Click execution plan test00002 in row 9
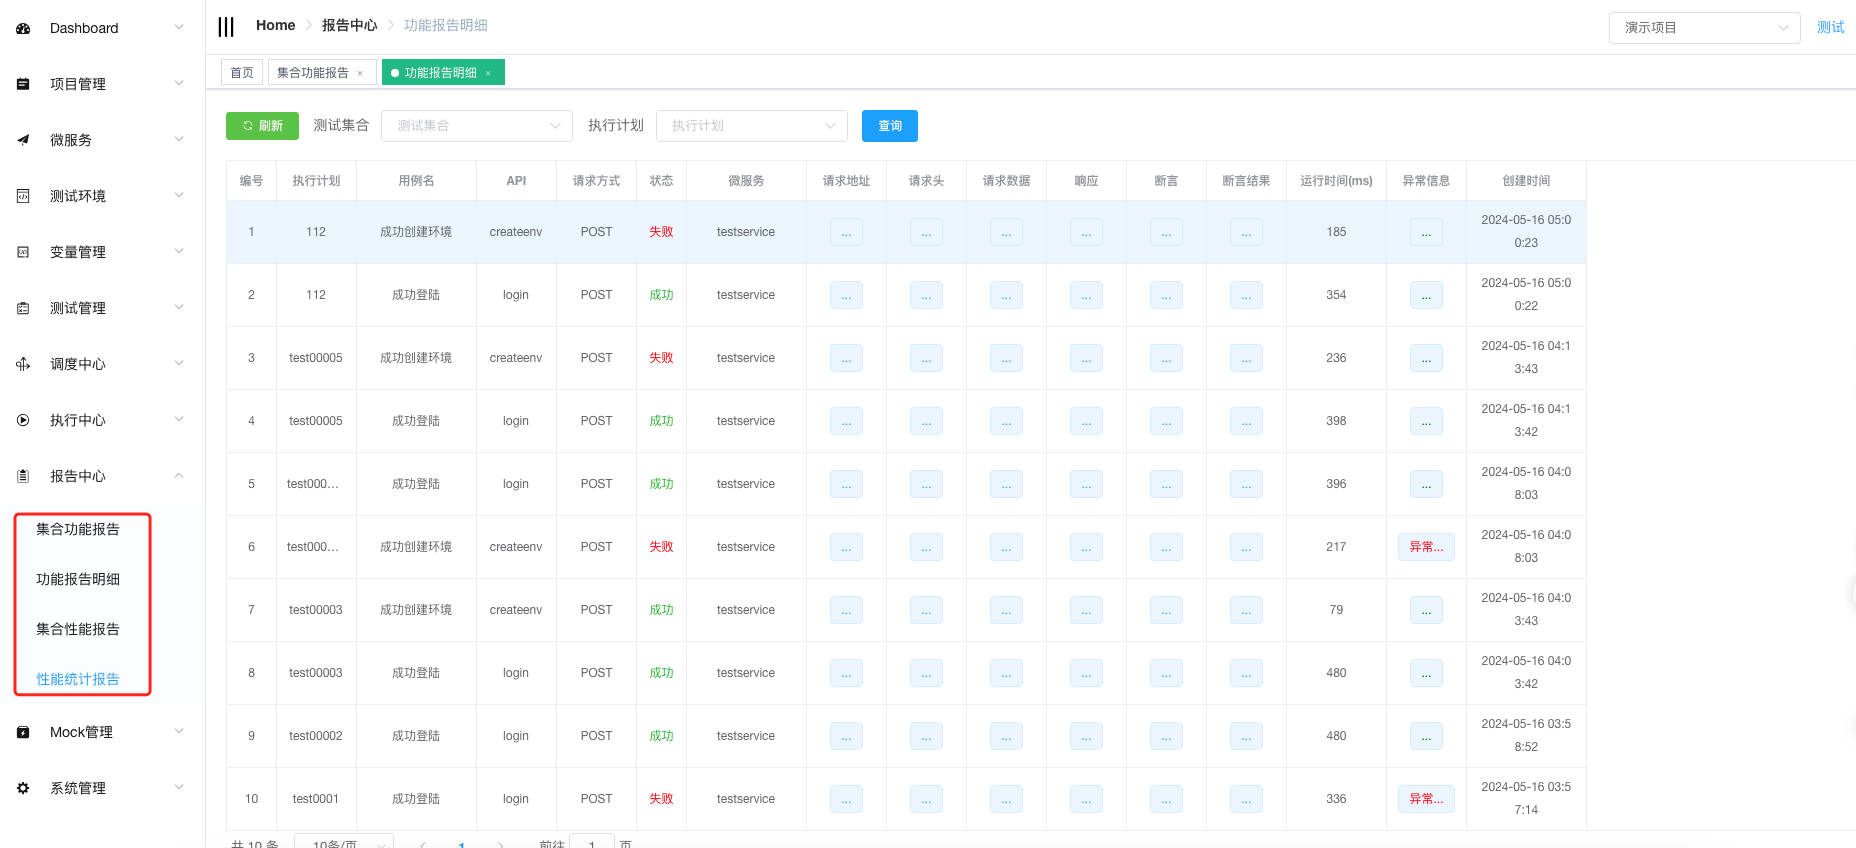Image resolution: width=1856 pixels, height=848 pixels. (316, 736)
